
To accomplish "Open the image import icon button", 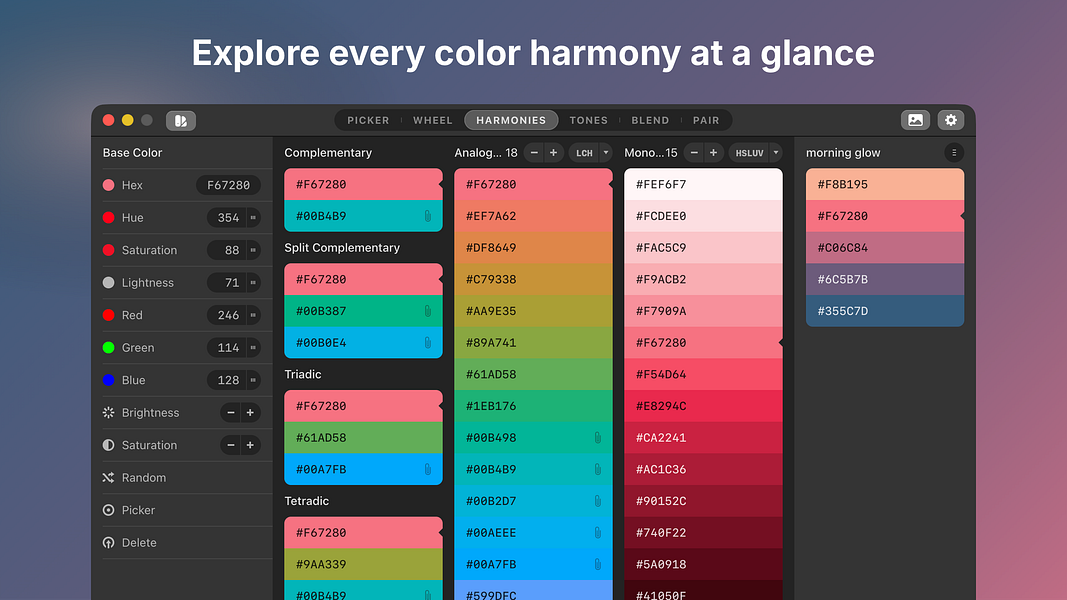I will 915,120.
